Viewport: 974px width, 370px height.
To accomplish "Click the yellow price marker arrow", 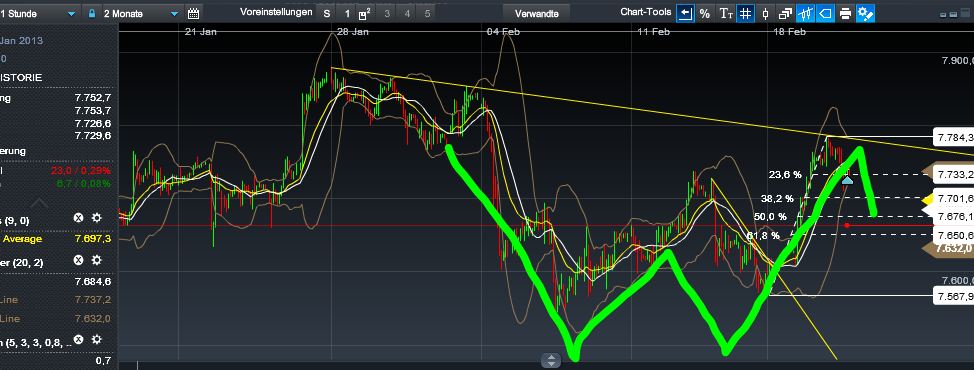I will click(x=928, y=200).
